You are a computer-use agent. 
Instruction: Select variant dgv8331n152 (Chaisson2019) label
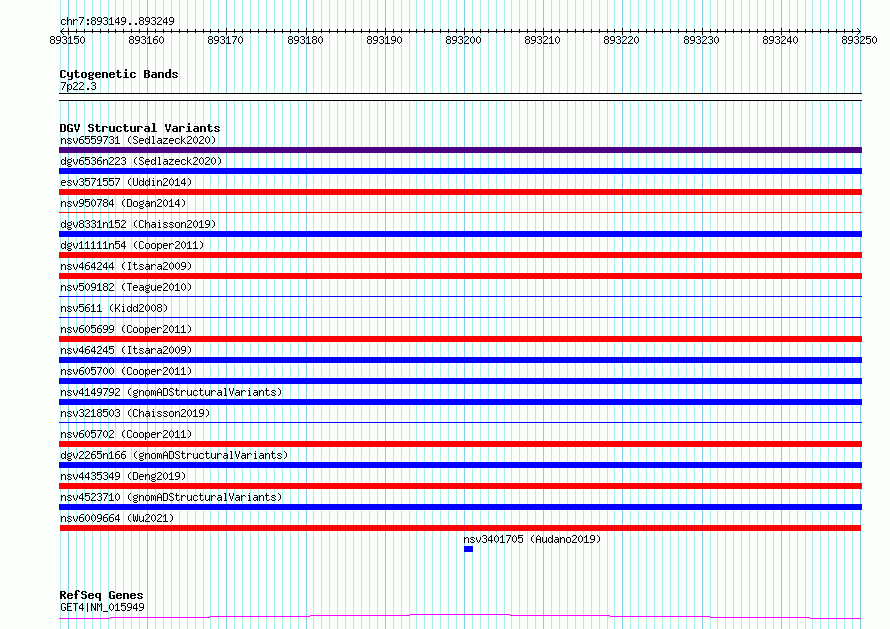(138, 224)
